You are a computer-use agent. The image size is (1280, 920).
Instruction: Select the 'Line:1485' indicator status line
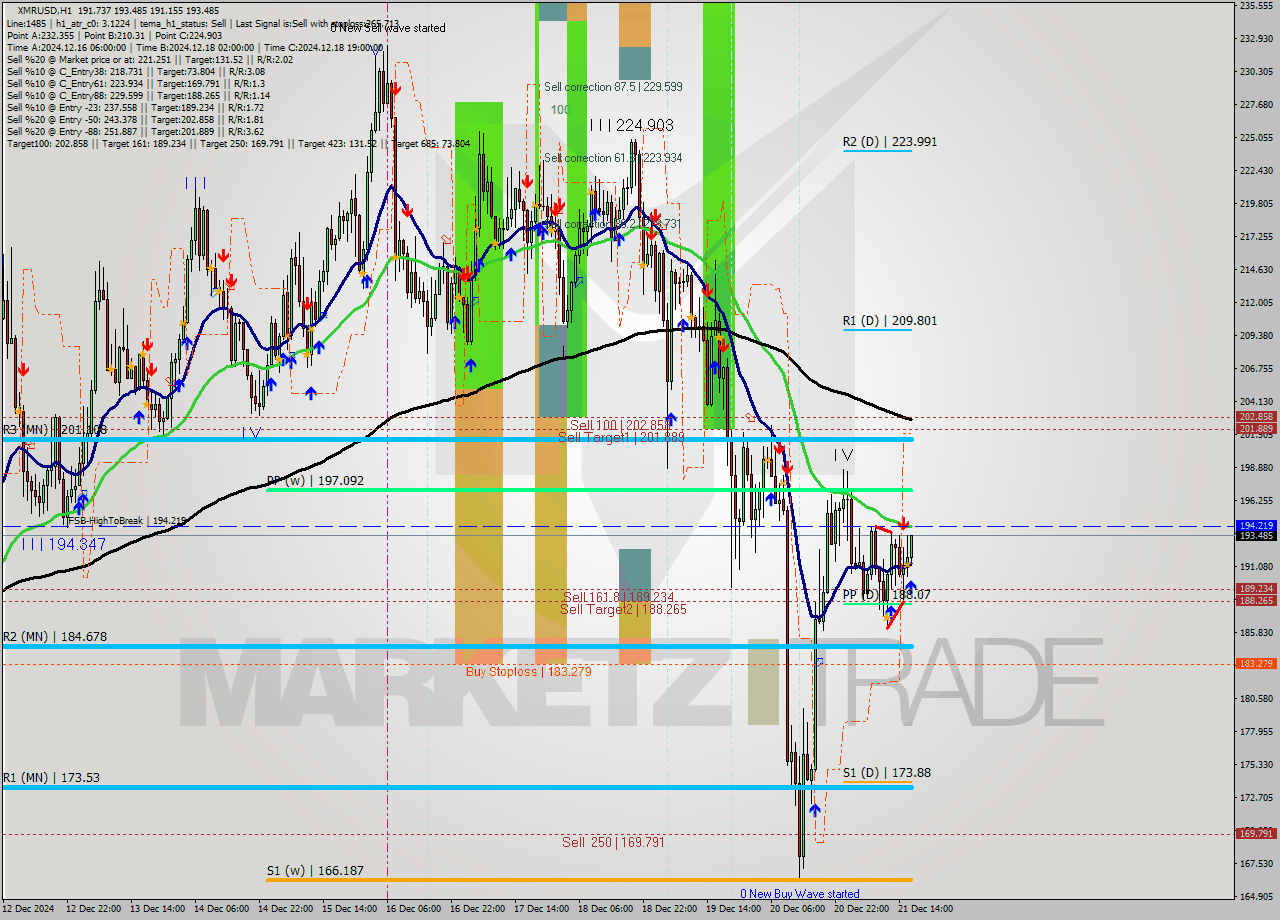click(203, 23)
